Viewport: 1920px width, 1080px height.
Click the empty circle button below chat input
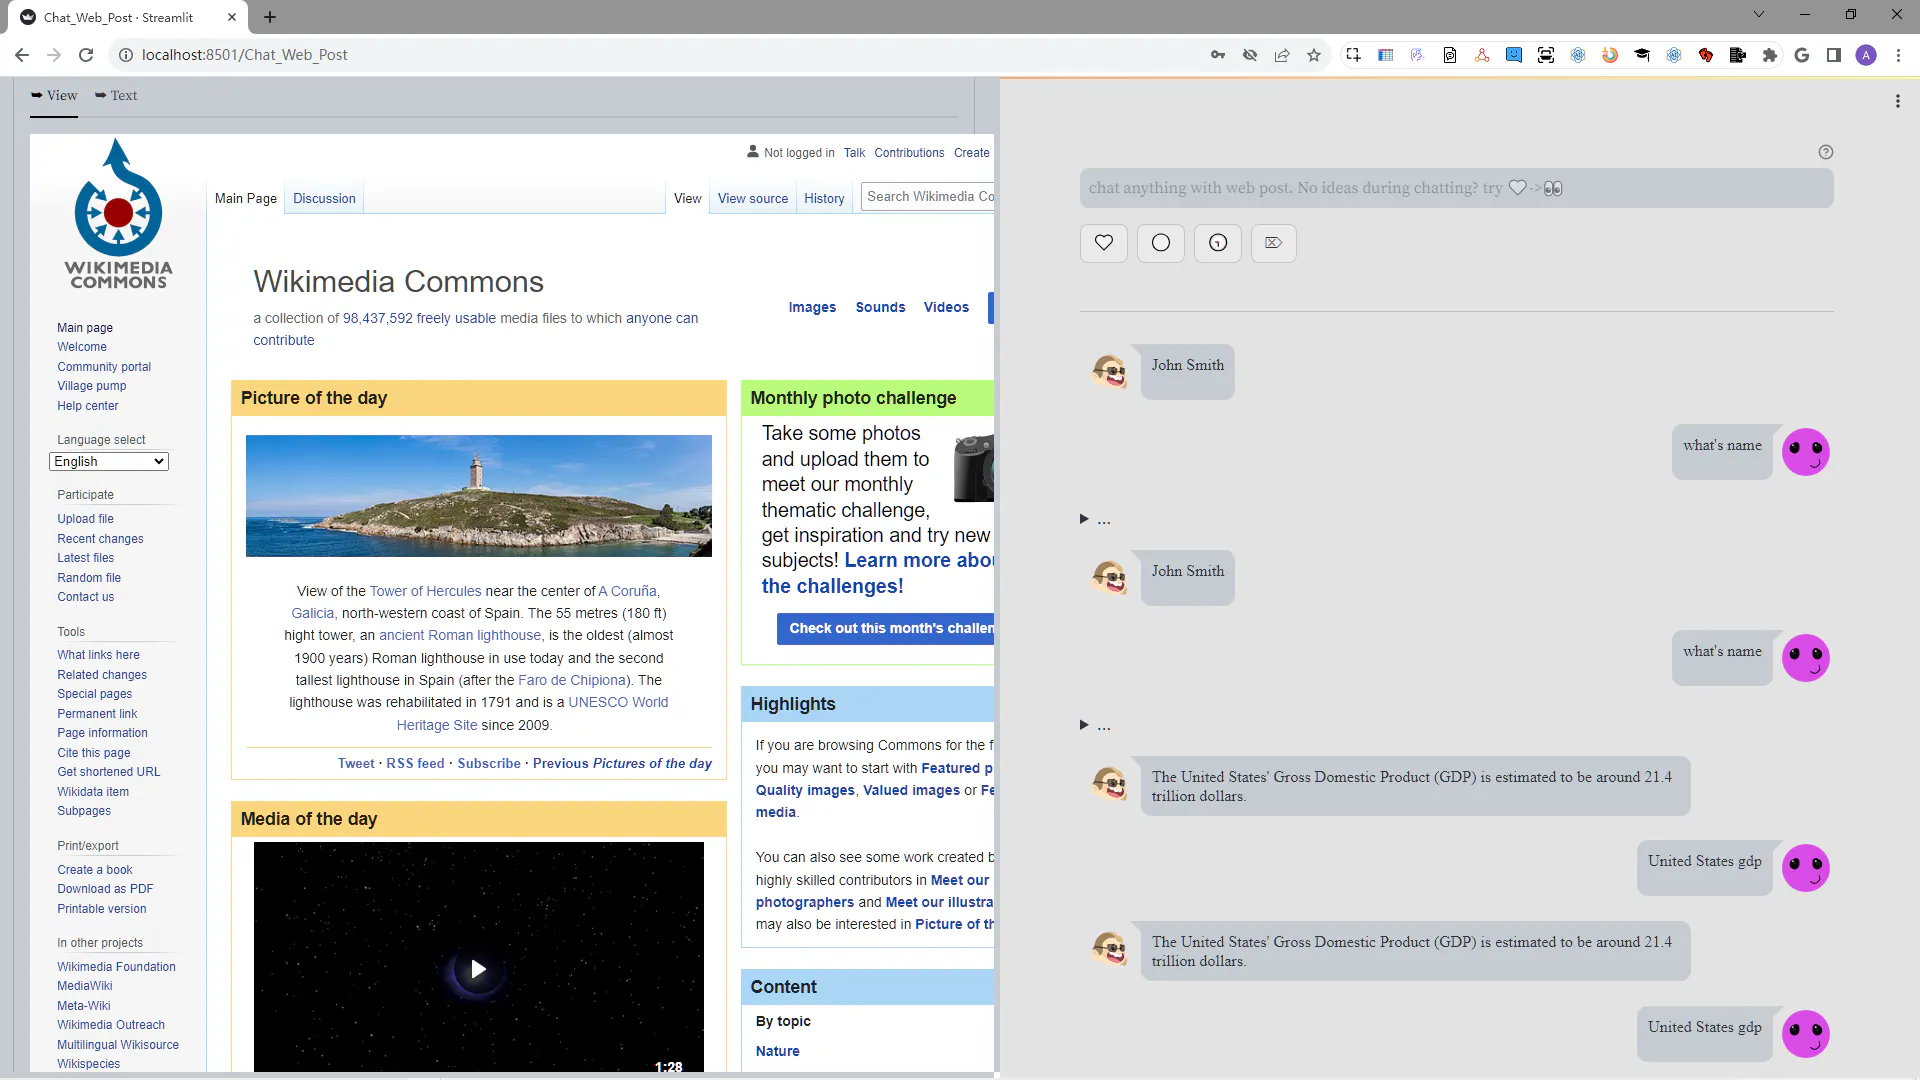point(1161,243)
